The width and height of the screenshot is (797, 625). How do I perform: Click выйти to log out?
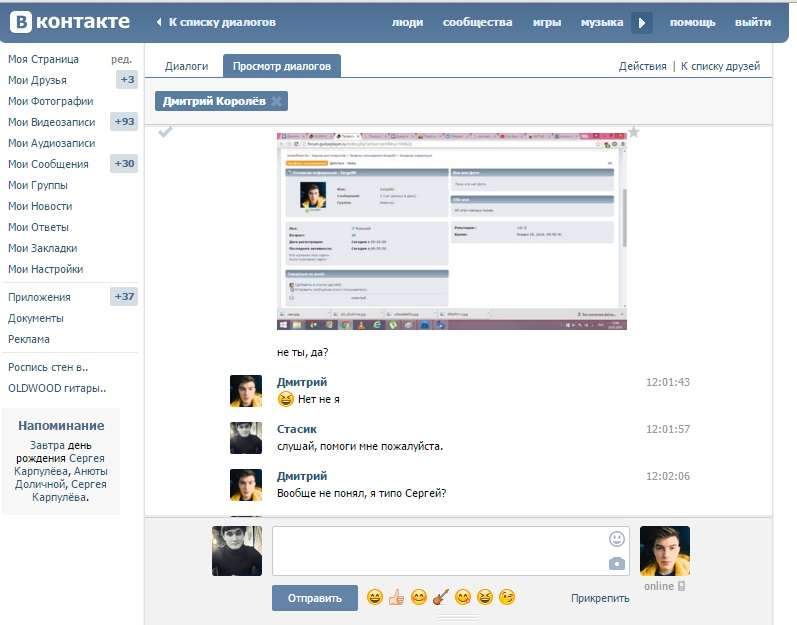pos(753,22)
